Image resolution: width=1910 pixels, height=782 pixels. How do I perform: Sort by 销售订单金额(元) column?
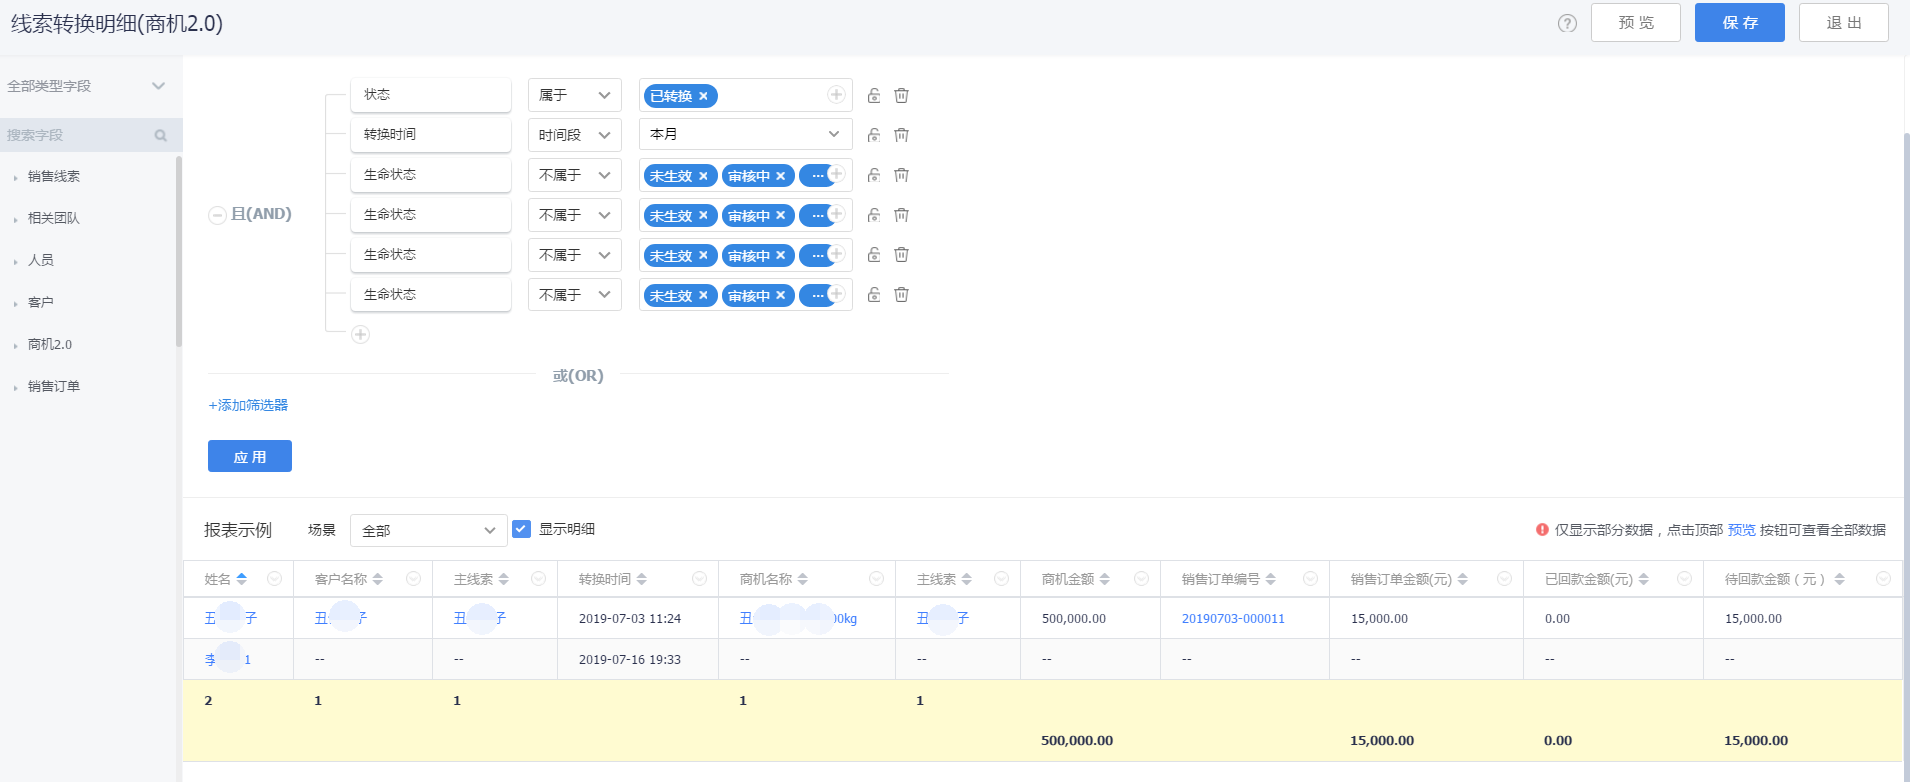point(1463,579)
